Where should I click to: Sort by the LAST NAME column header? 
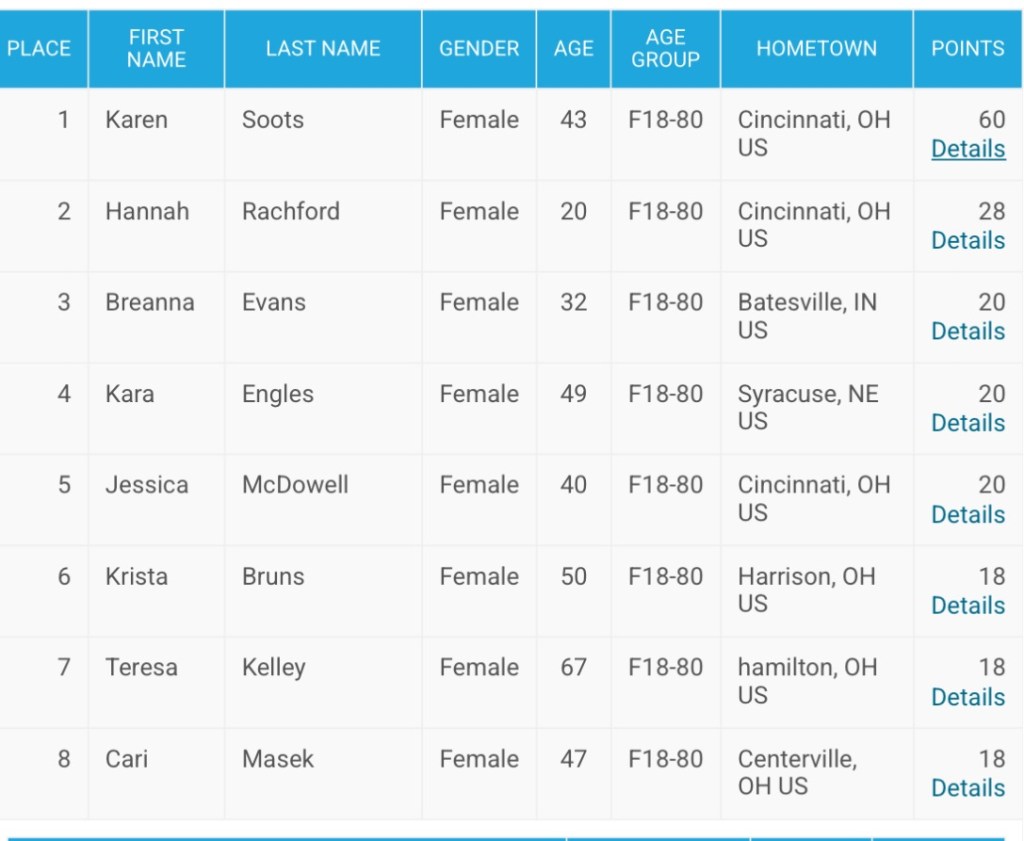pos(323,48)
